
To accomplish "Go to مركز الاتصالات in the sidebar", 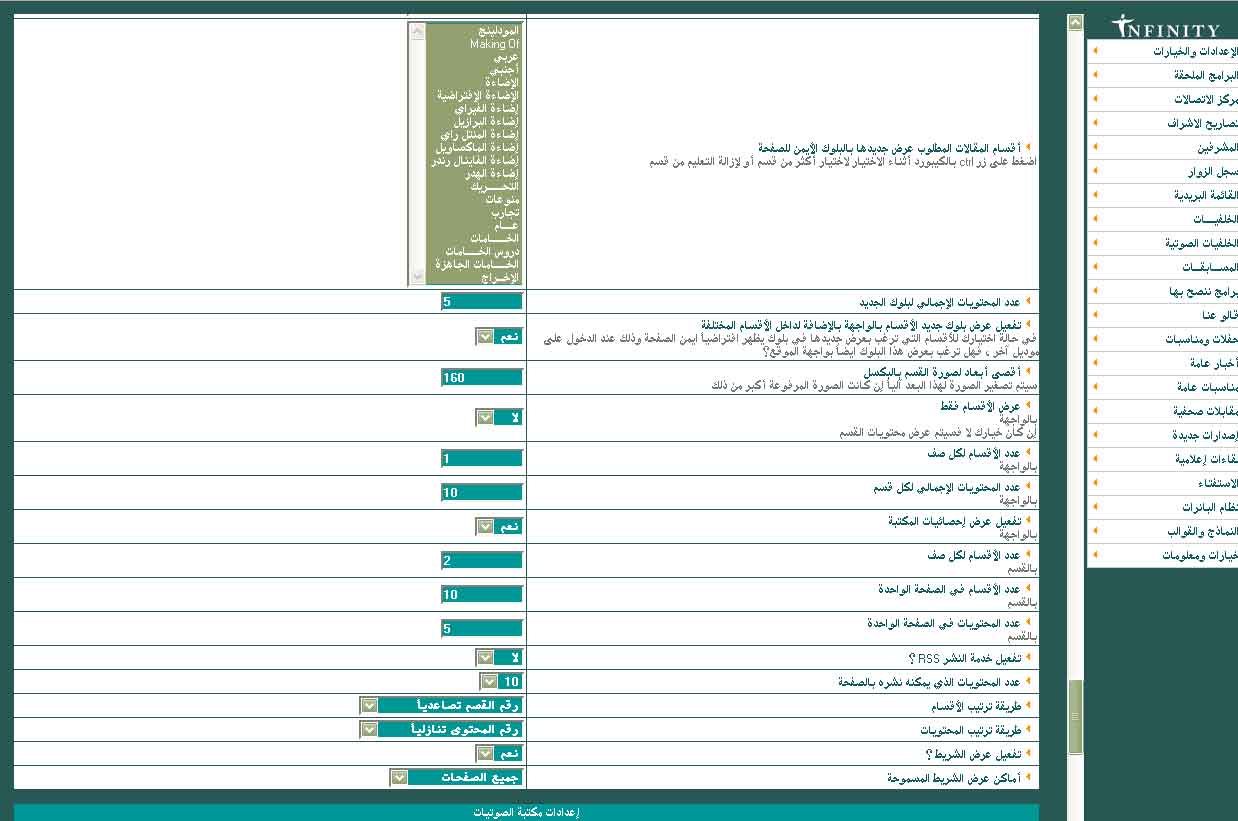I will click(1163, 100).
